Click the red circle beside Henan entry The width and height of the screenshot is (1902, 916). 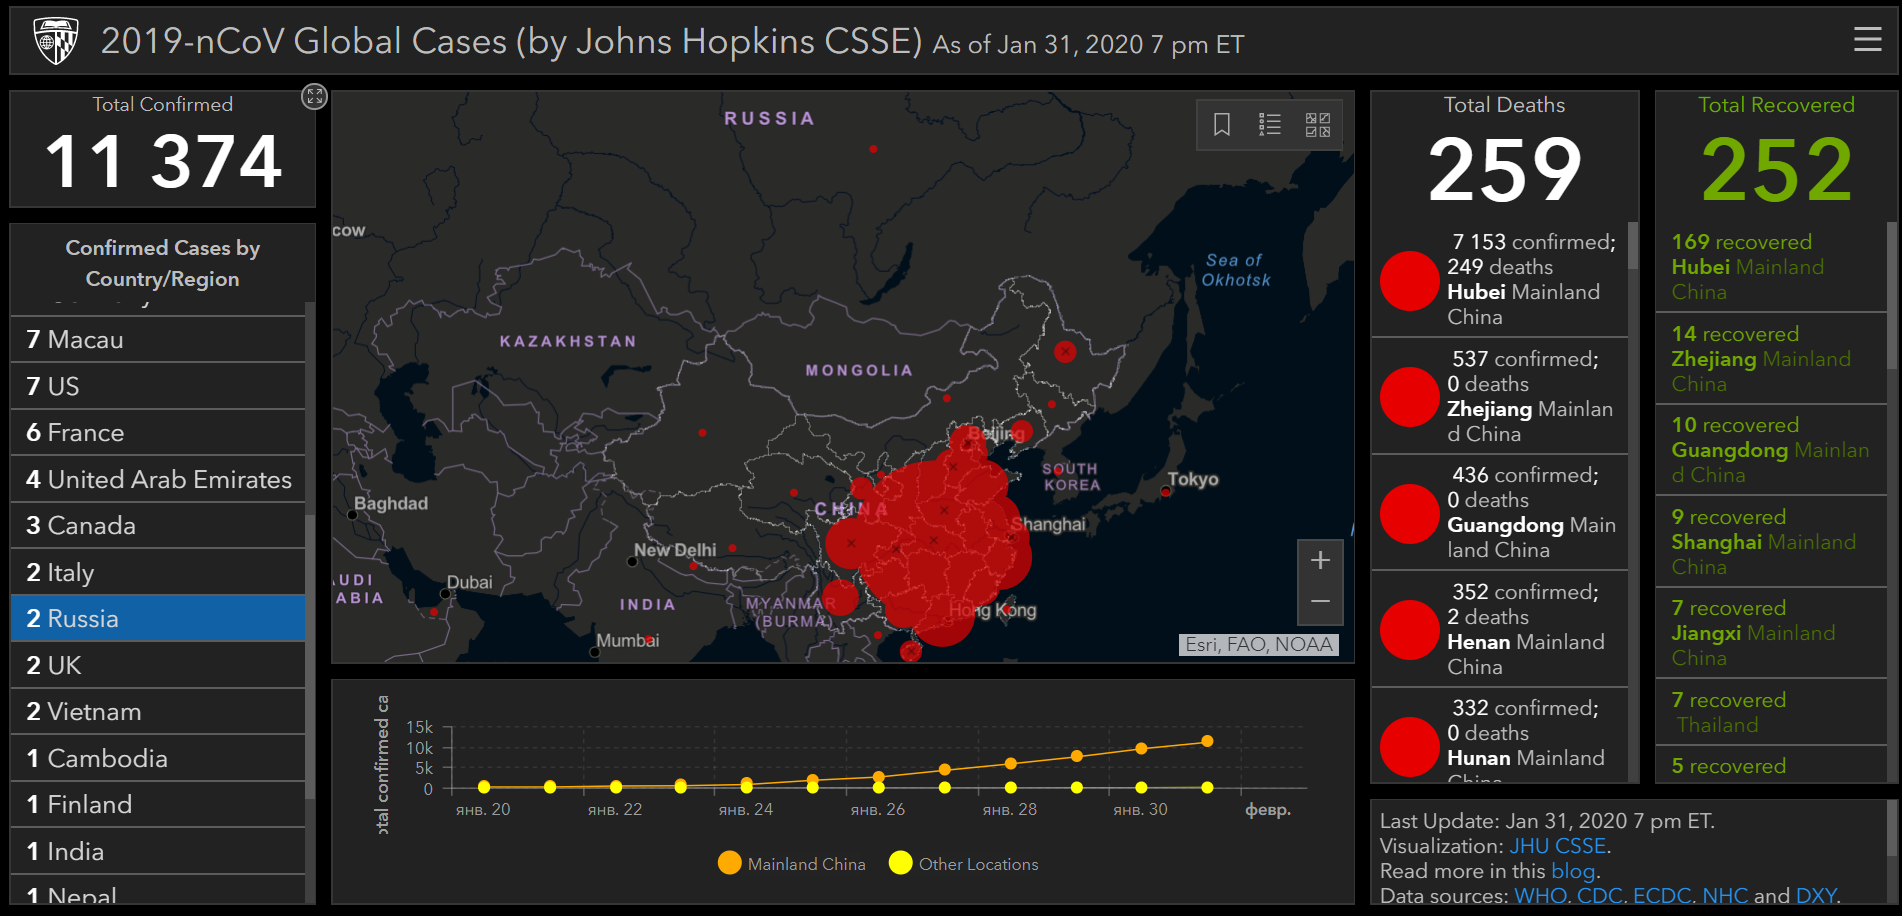pyautogui.click(x=1409, y=630)
